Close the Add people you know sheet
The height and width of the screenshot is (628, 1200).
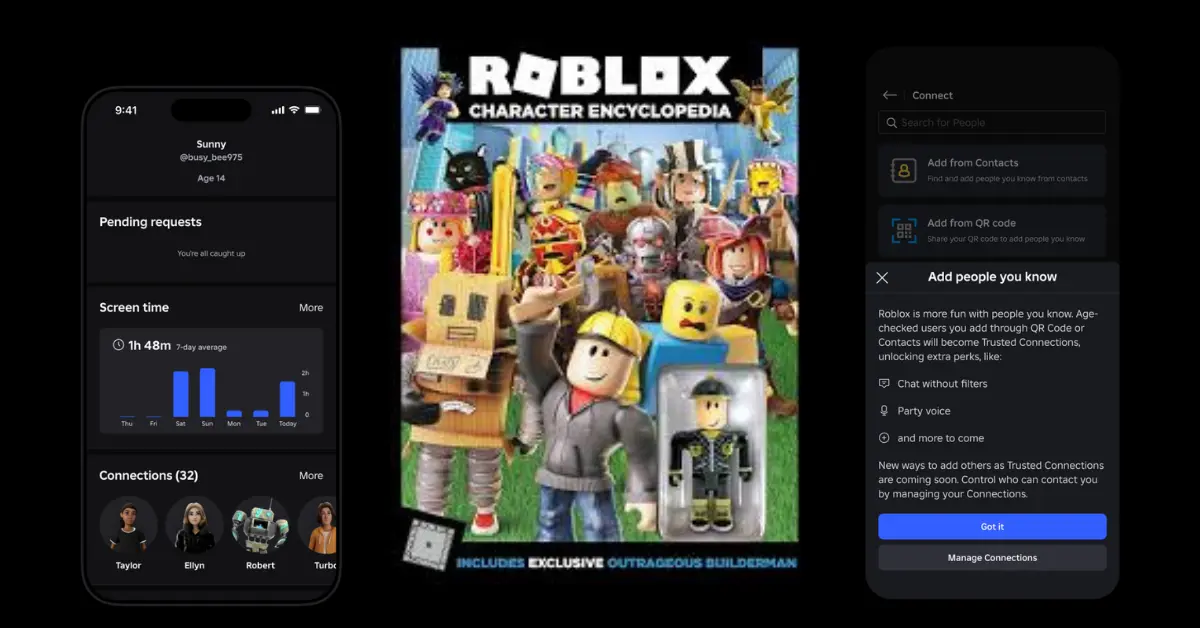882,278
